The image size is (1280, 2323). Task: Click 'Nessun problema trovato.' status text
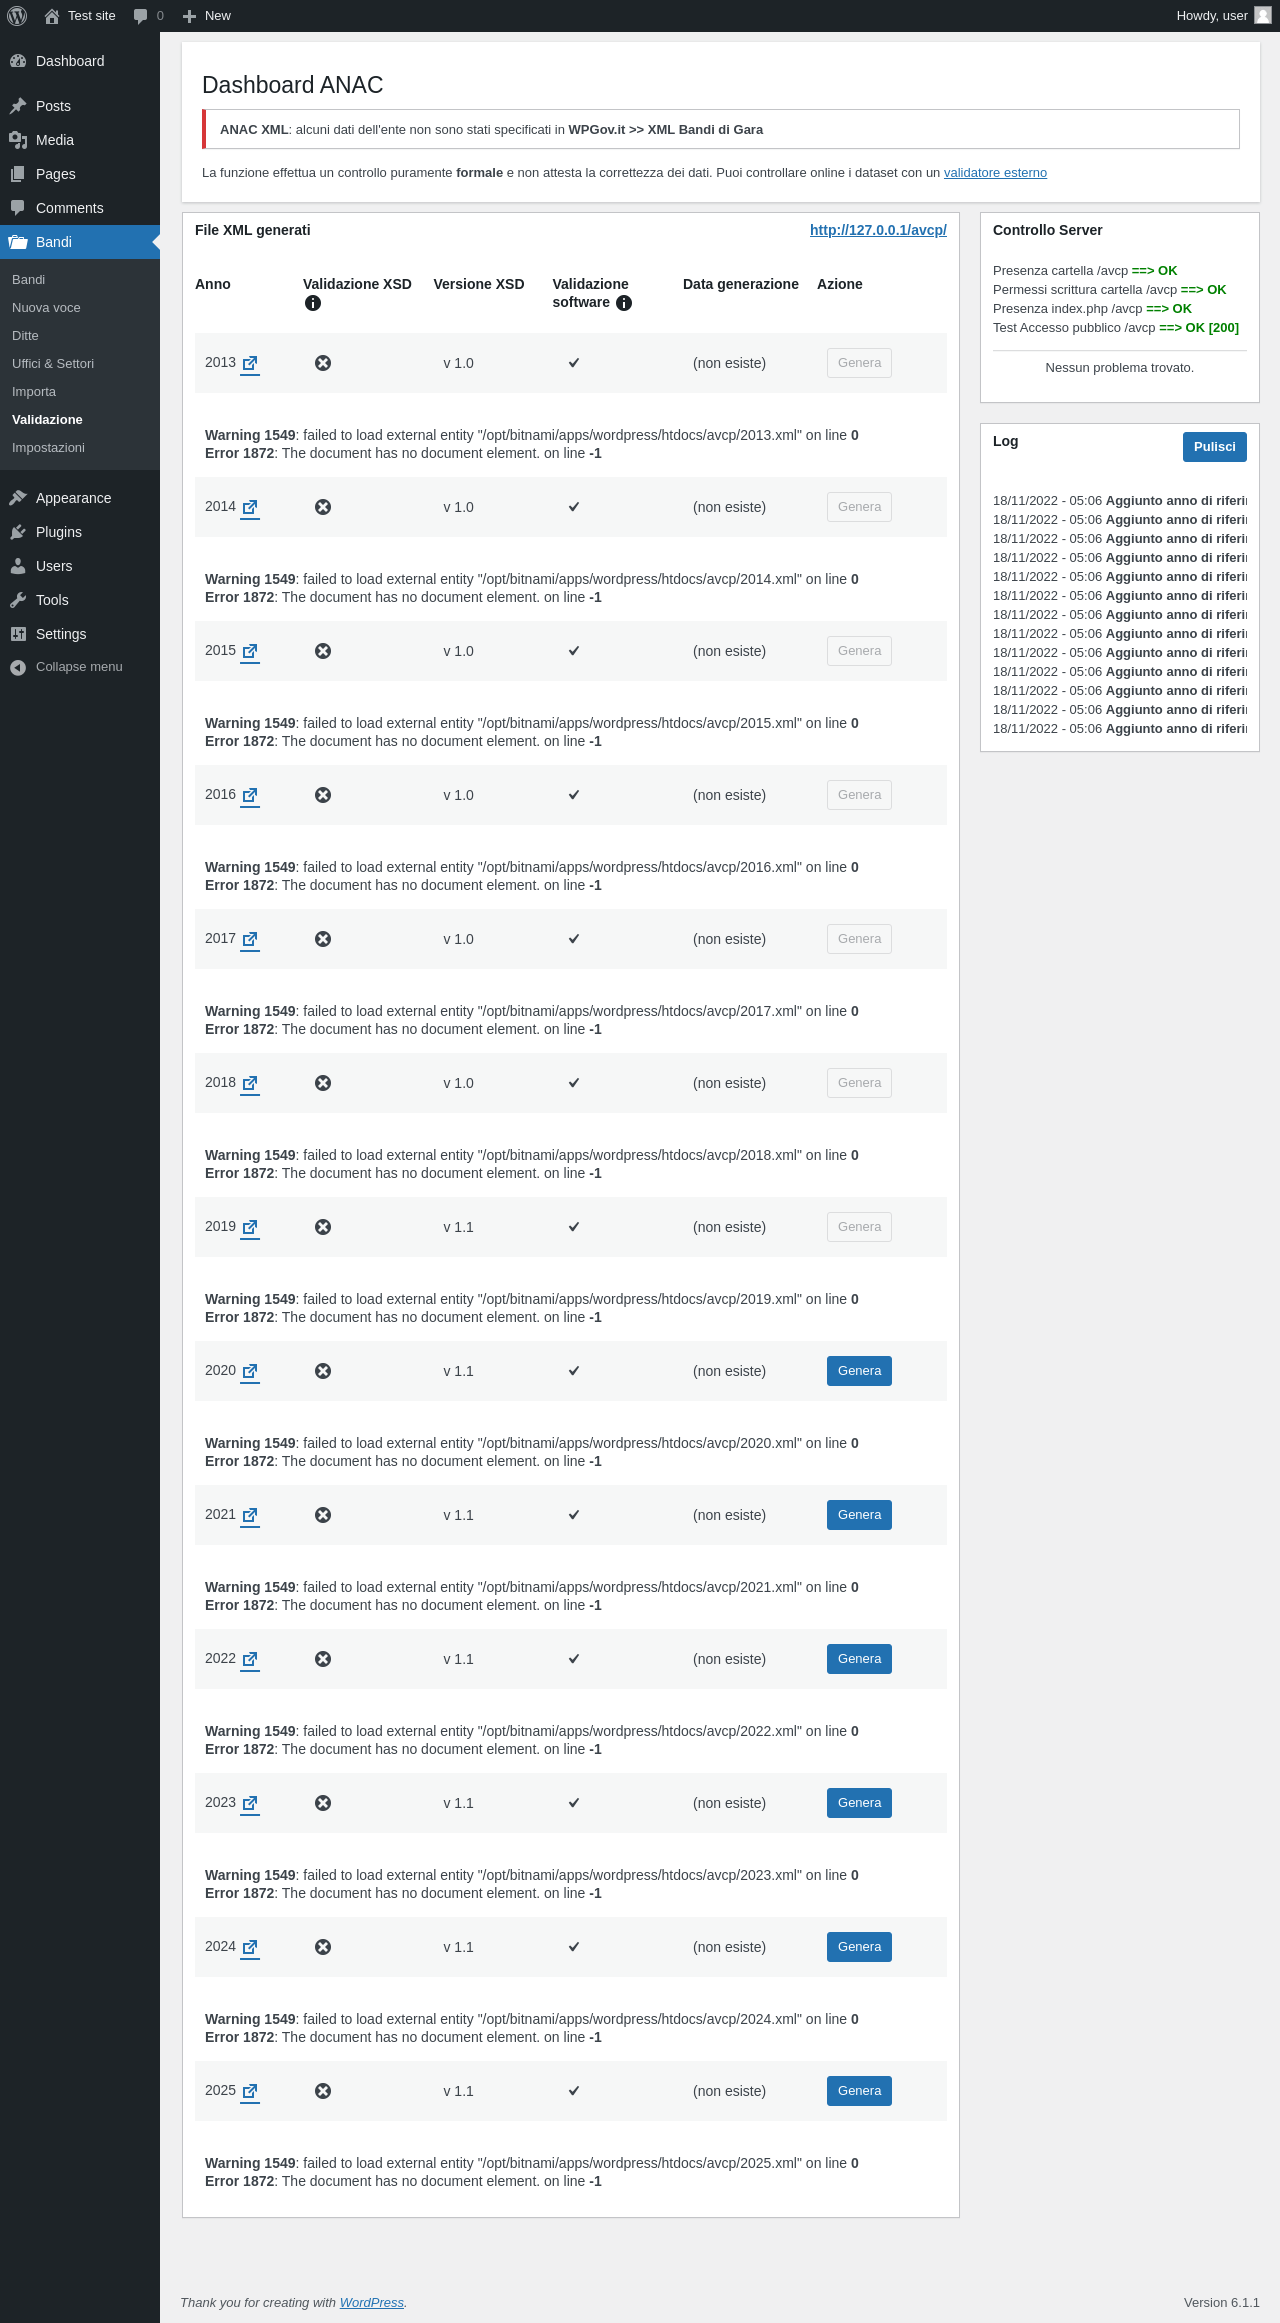tap(1120, 368)
